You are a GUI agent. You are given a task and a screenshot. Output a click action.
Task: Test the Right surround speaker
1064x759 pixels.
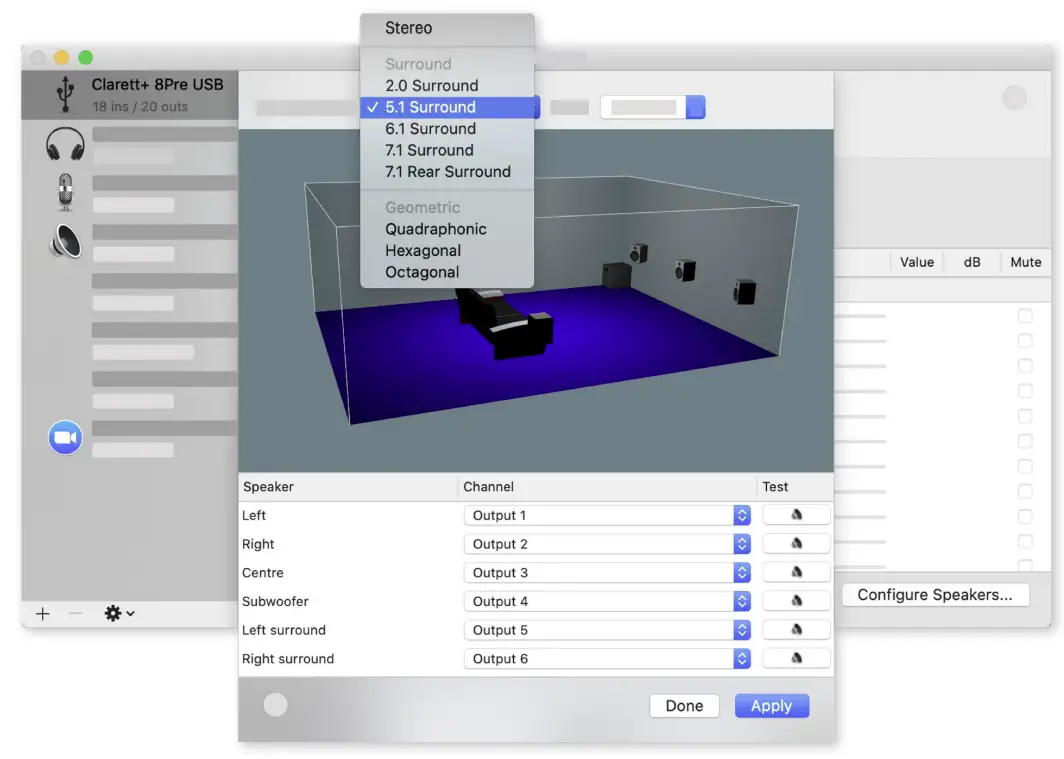(x=797, y=658)
